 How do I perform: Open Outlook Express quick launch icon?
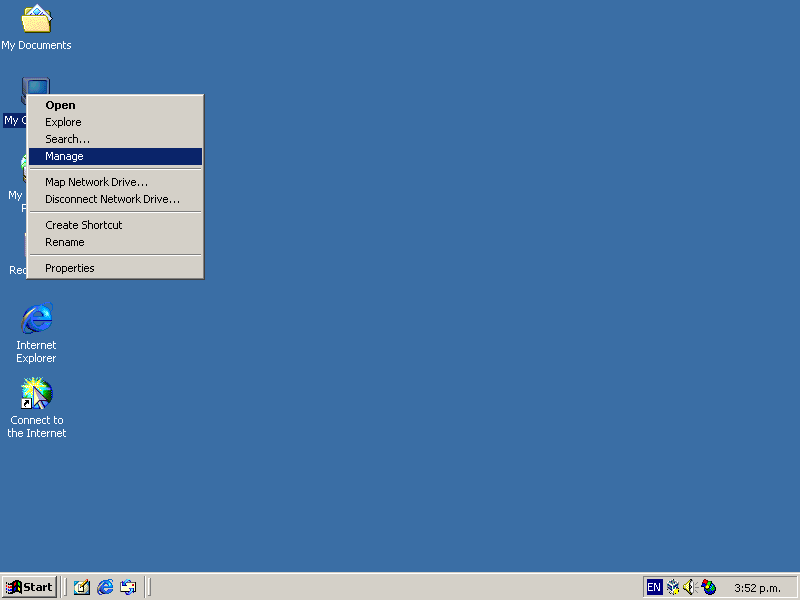click(x=128, y=587)
